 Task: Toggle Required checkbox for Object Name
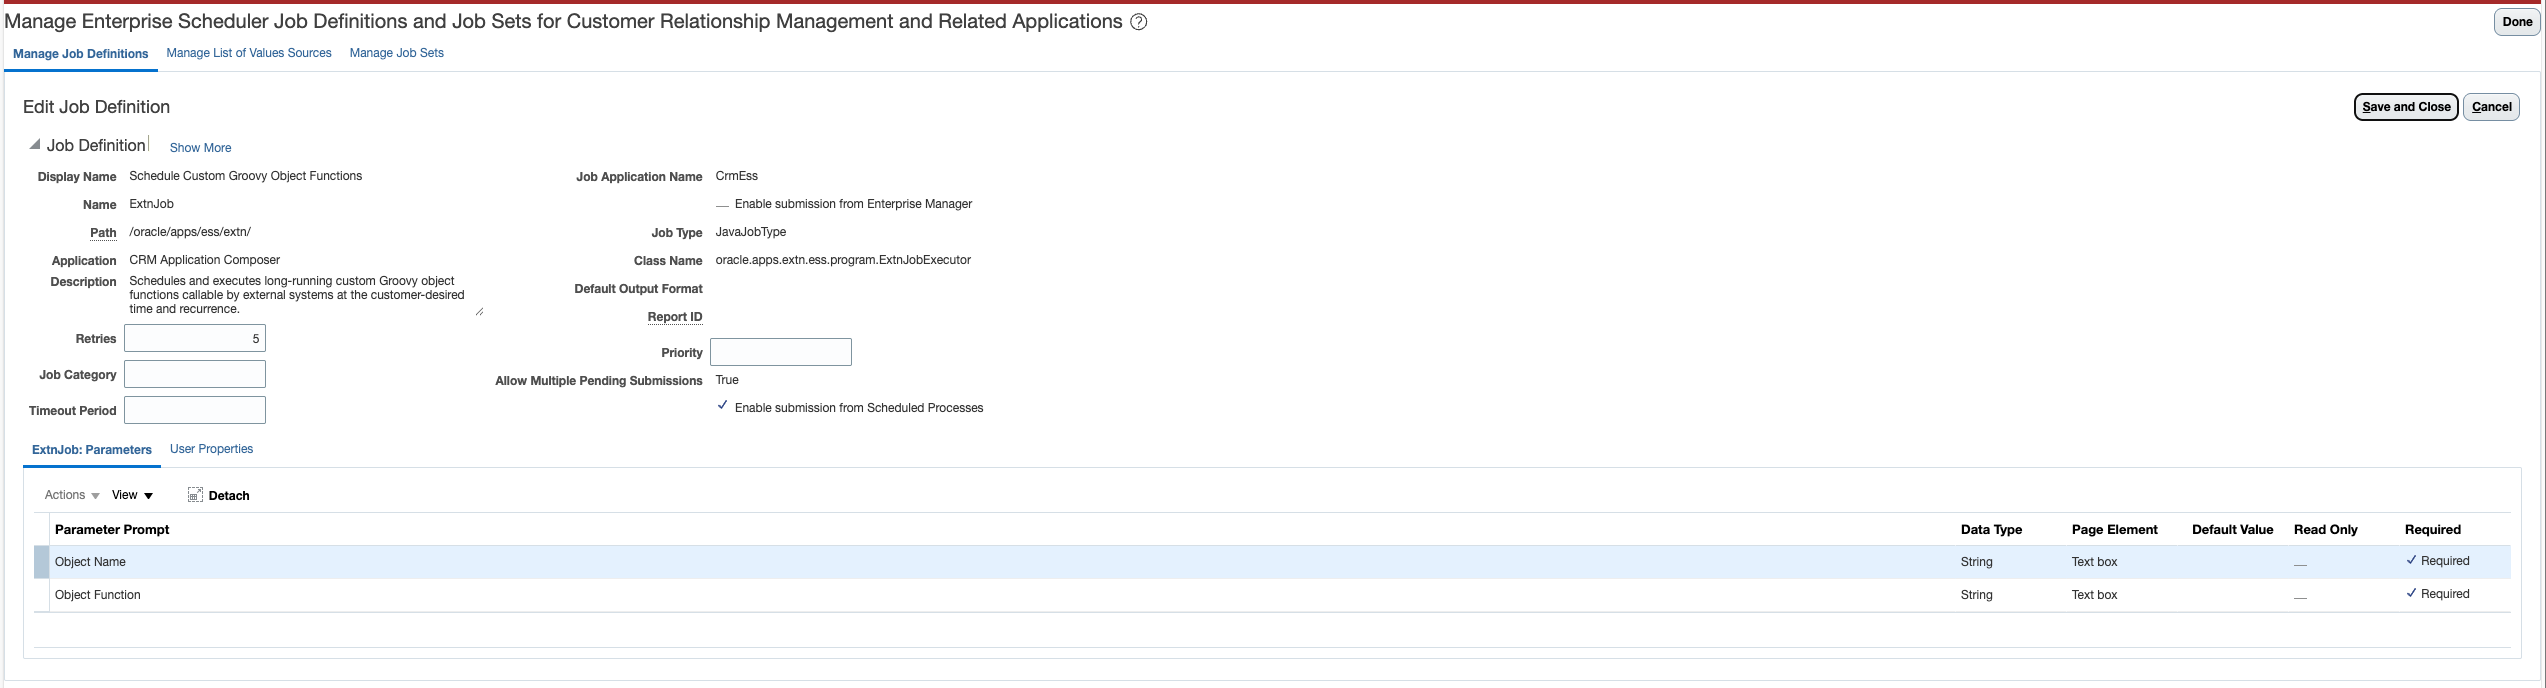(x=2411, y=561)
